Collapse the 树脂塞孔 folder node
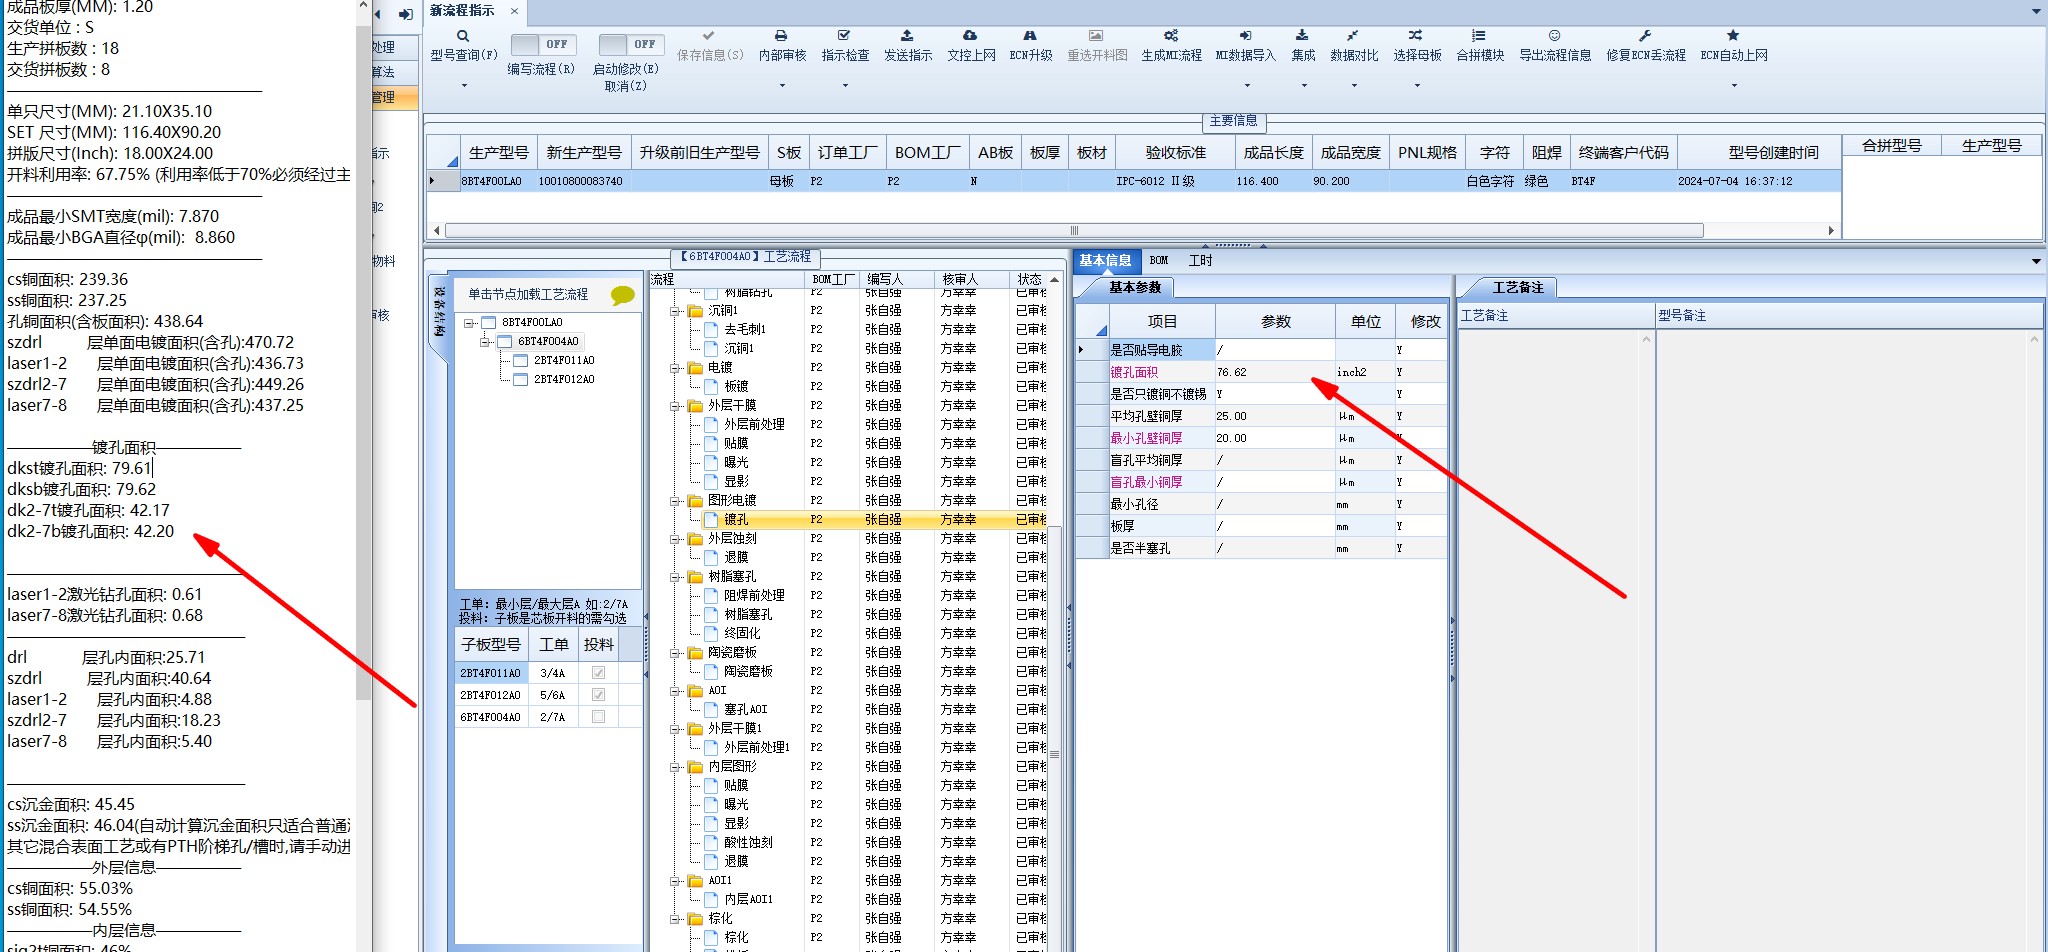 click(675, 576)
